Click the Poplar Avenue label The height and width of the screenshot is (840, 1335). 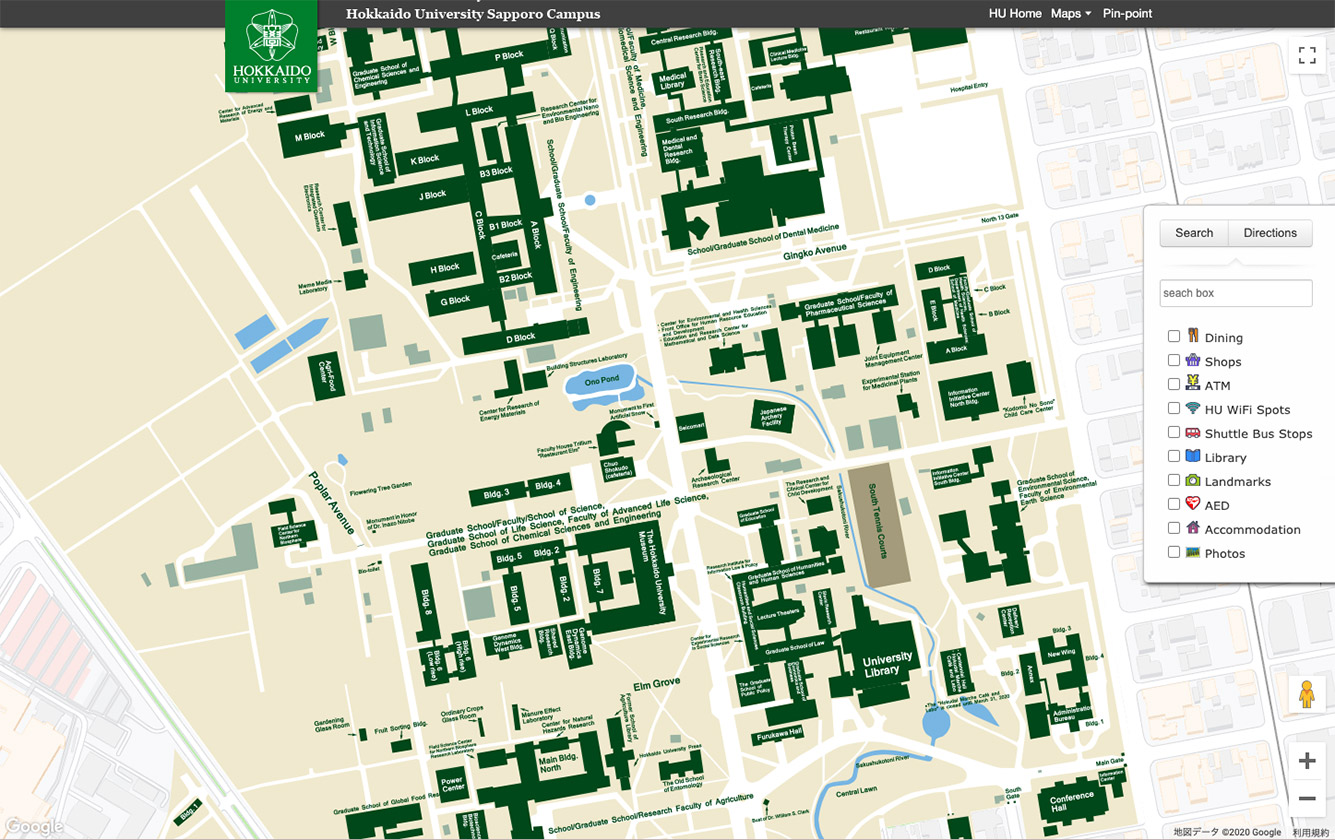coord(332,503)
